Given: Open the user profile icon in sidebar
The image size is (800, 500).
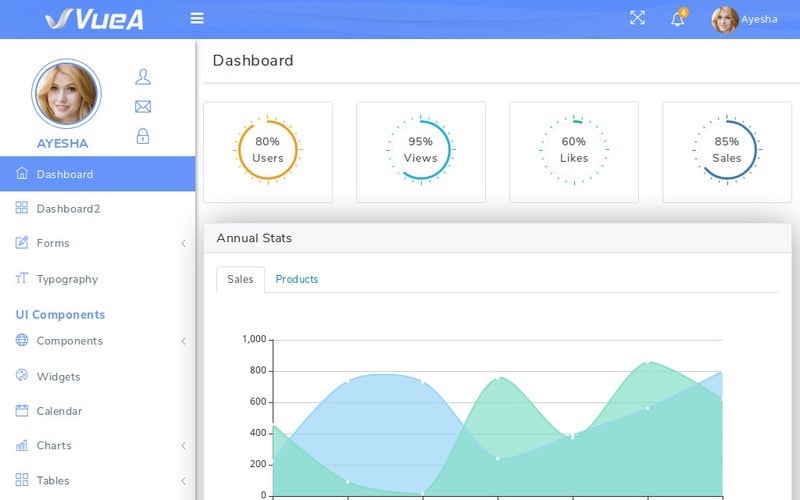Looking at the screenshot, I should tap(143, 77).
